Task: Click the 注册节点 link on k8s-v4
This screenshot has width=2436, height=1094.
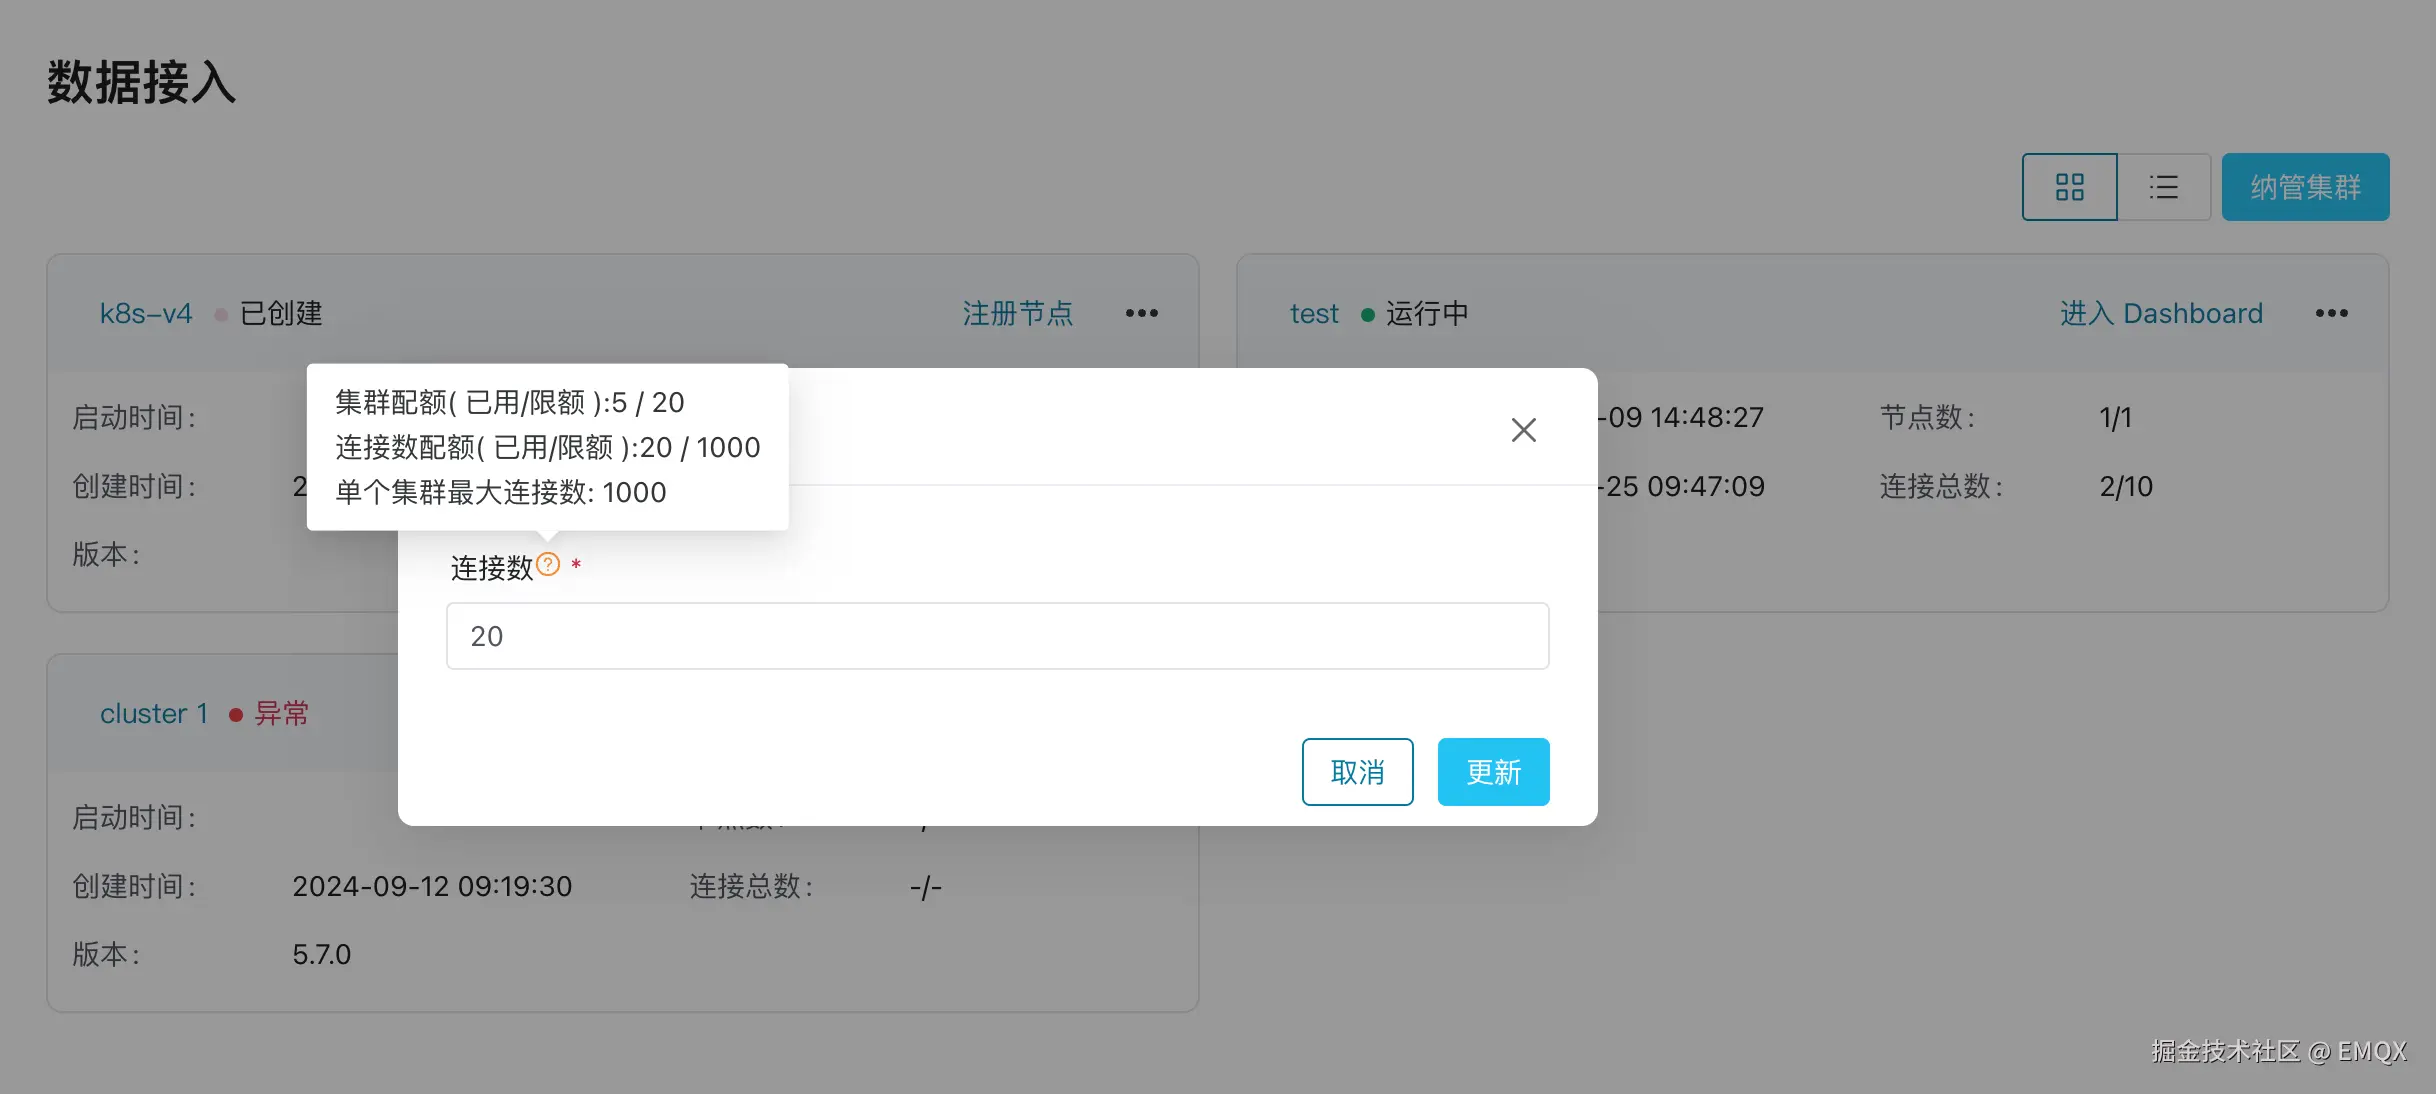Action: 1017,313
